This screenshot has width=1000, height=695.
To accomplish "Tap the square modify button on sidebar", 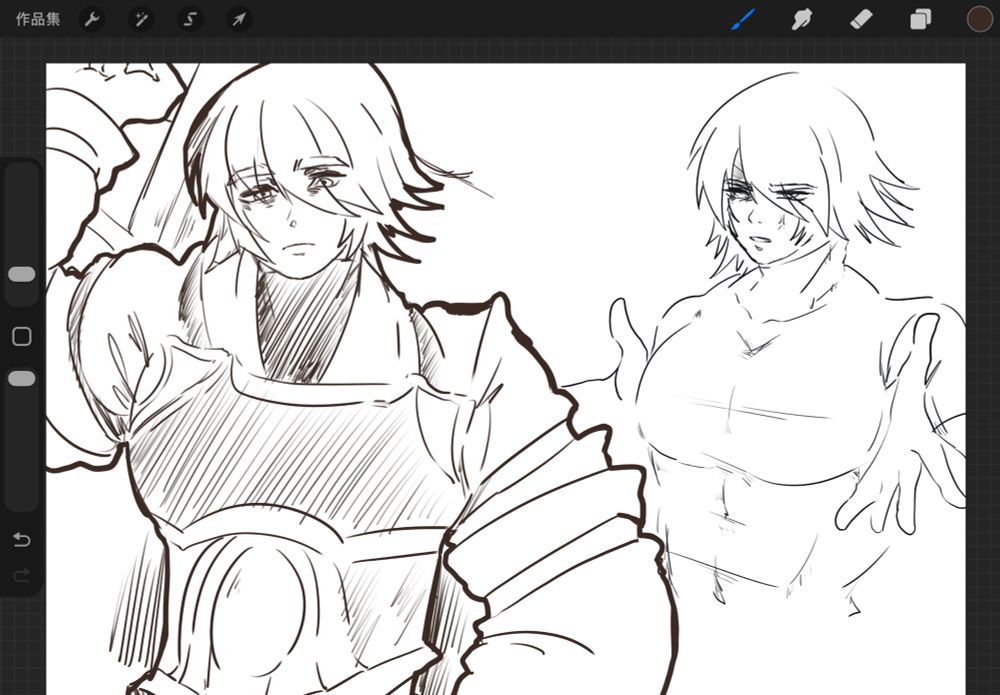I will click(22, 336).
